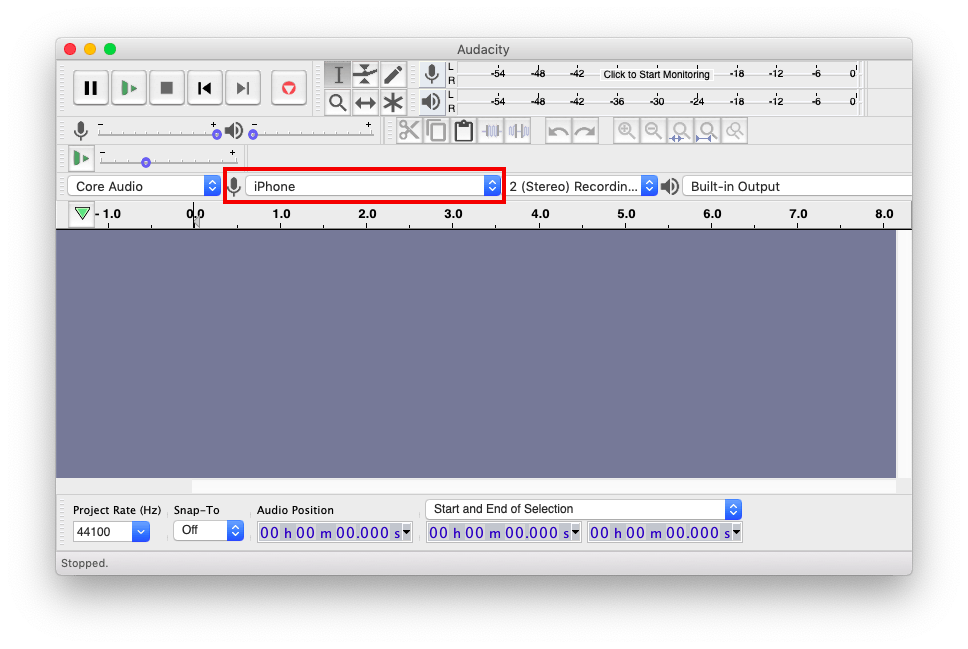Toggle the green timeline pin button
Viewport: 968px width, 649px height.
tap(82, 213)
